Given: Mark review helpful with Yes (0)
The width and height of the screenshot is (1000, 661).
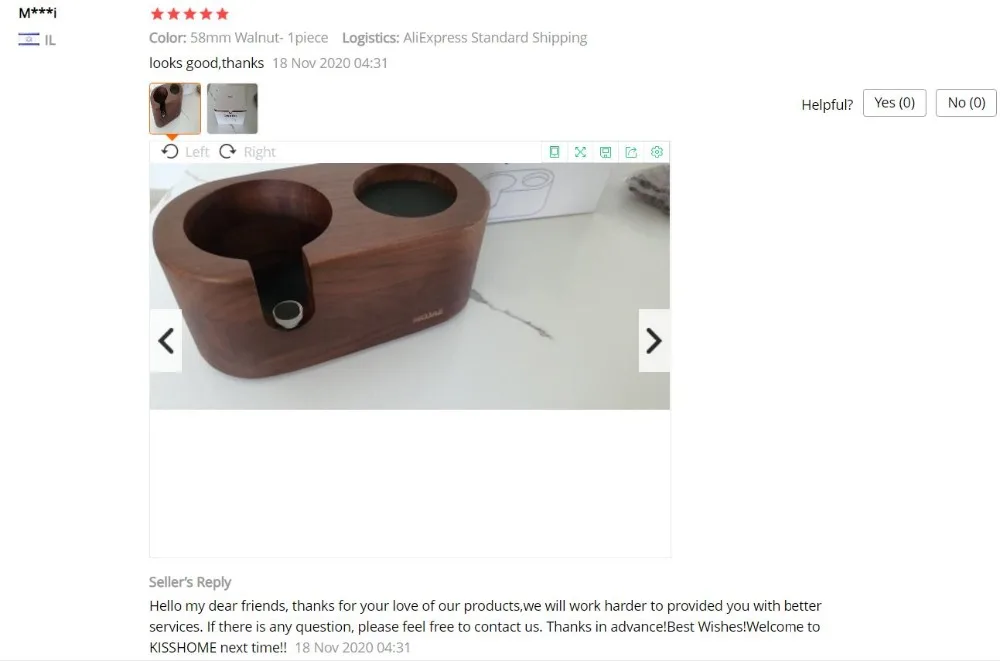Looking at the screenshot, I should pos(894,103).
